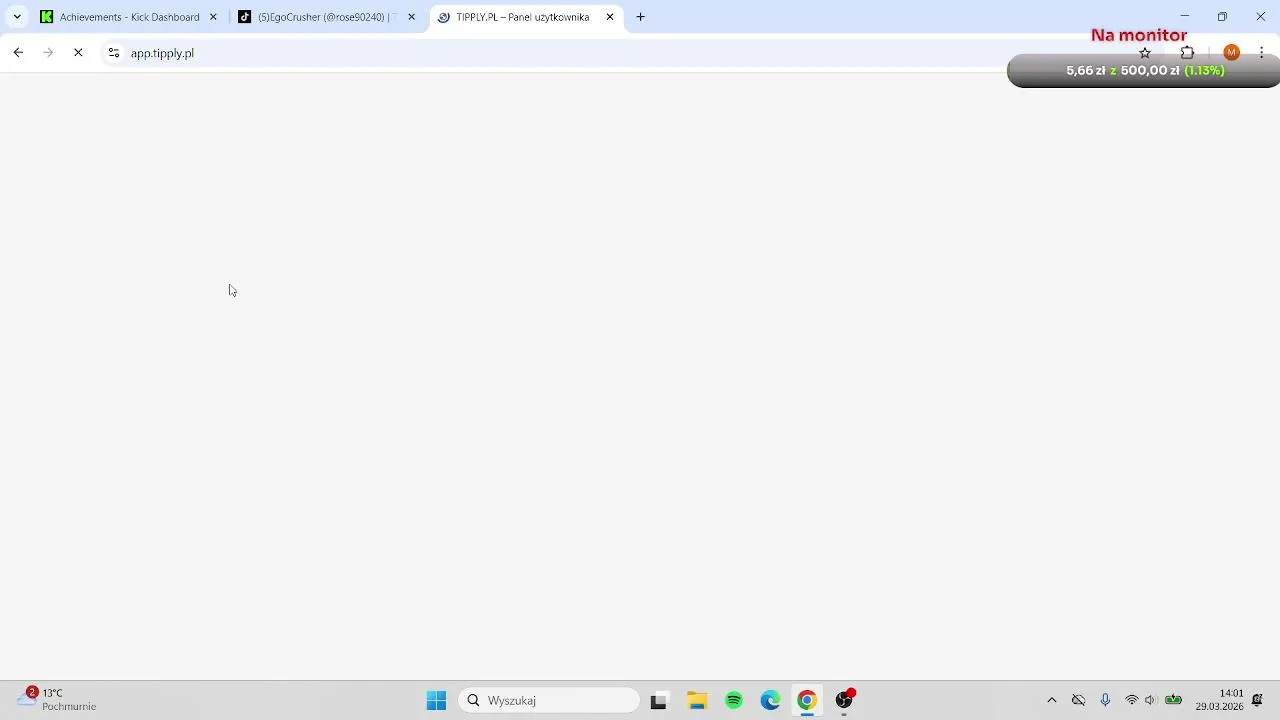Open the Chrome extensions menu

coord(1188,53)
